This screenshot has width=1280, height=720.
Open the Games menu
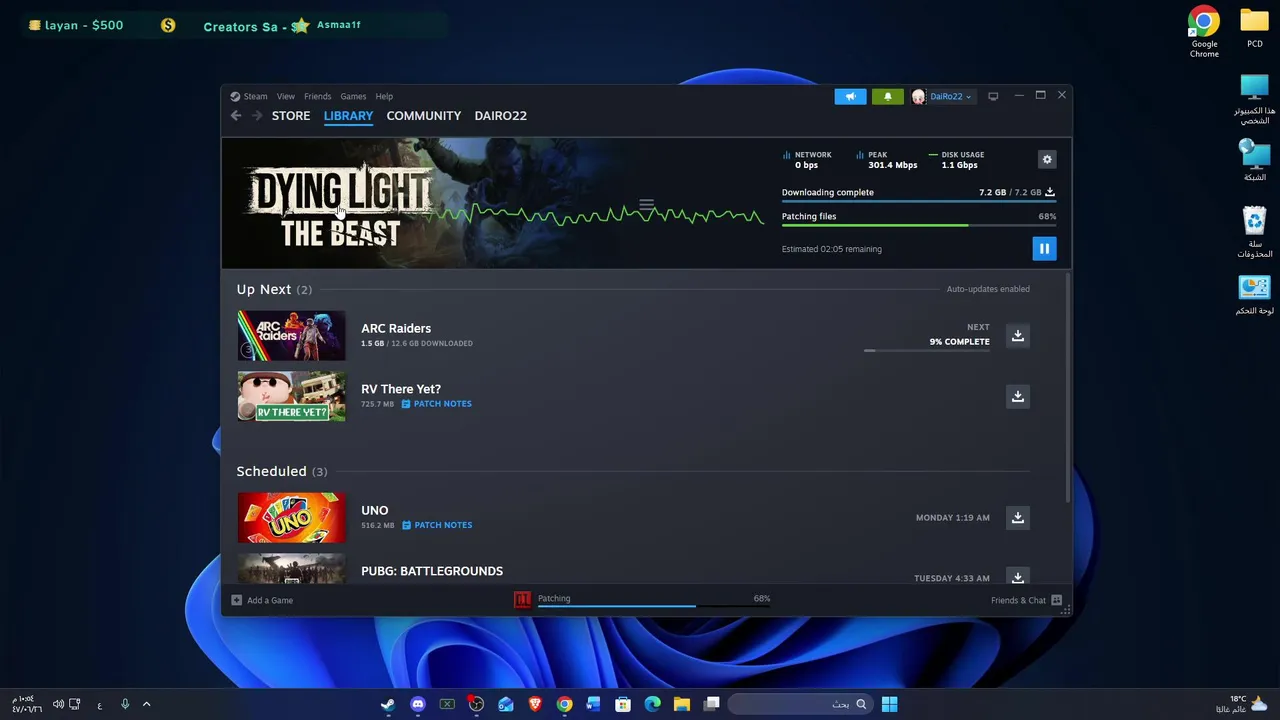point(353,96)
